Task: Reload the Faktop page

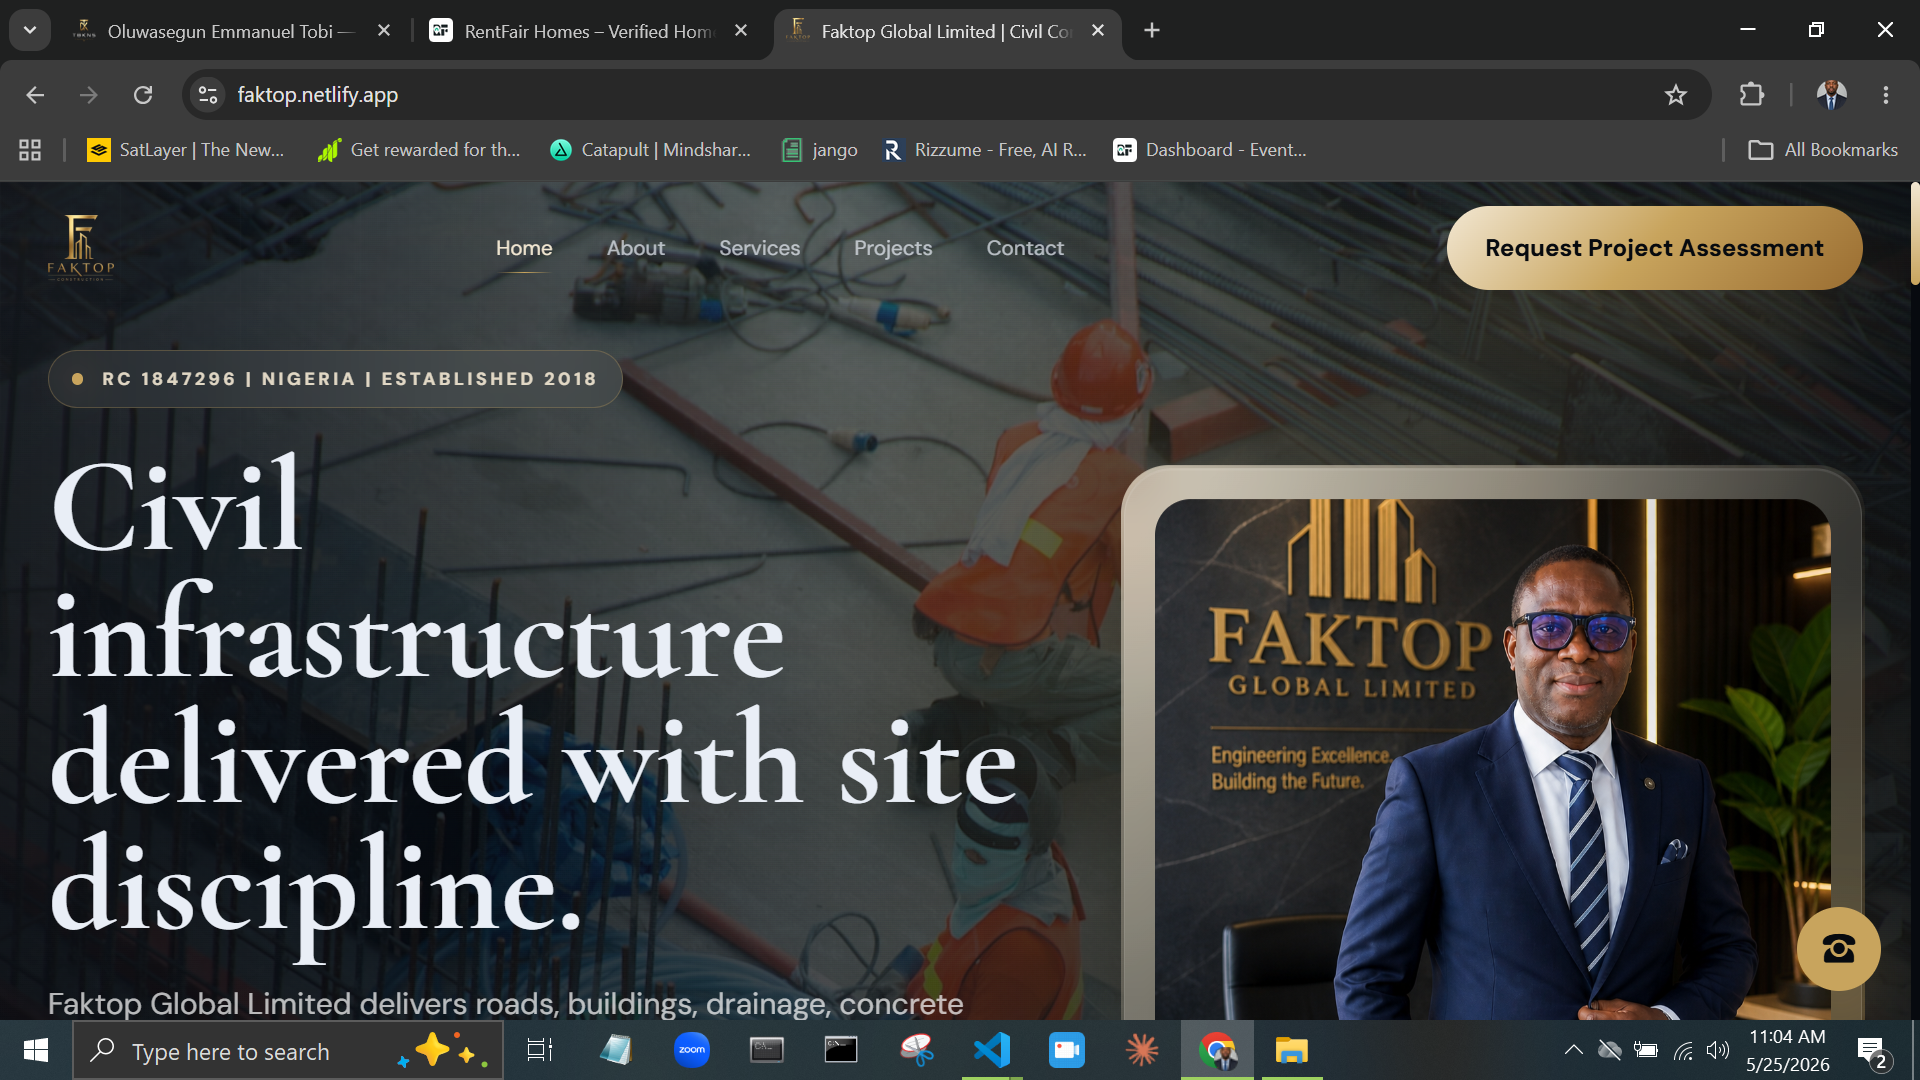Action: click(143, 95)
